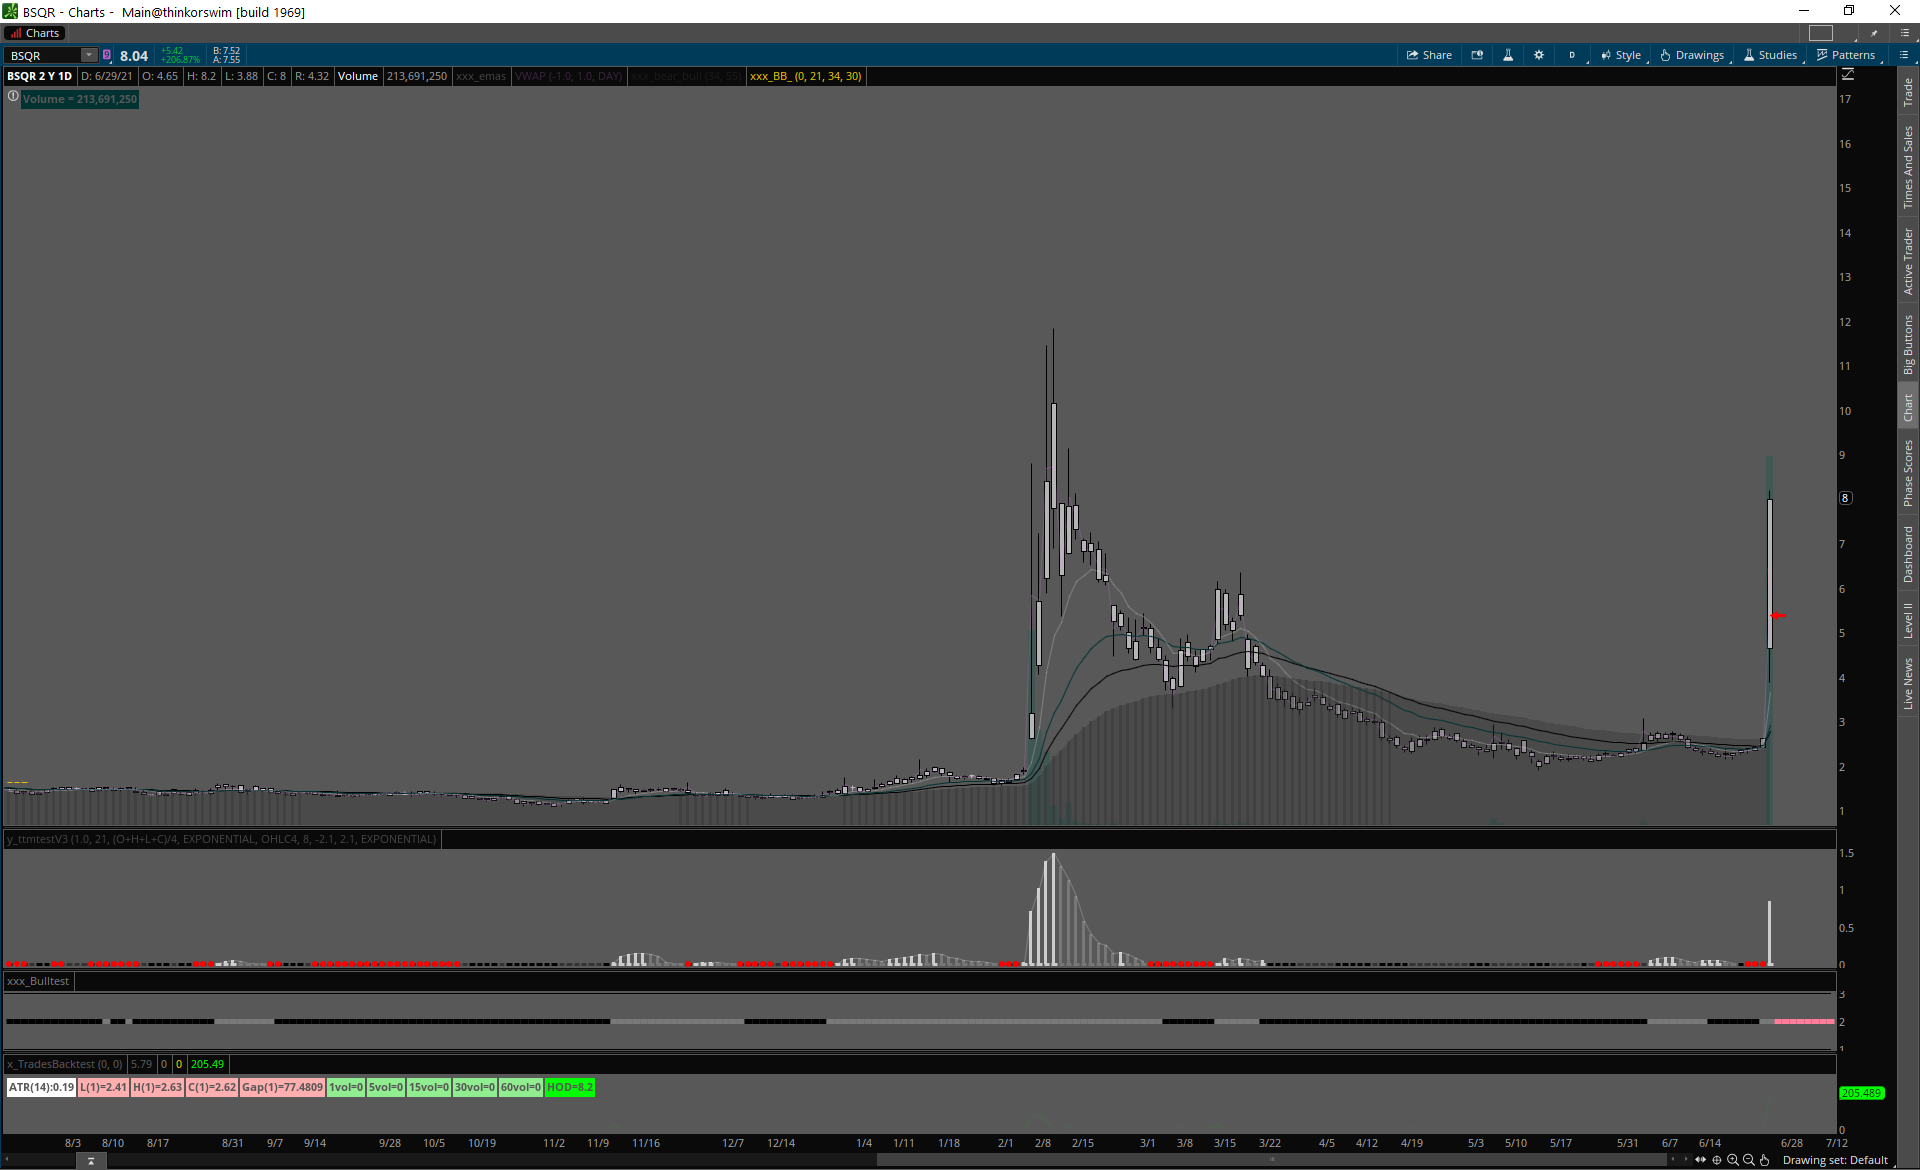1920x1170 pixels.
Task: Open chart settings gear icon
Action: click(1539, 55)
